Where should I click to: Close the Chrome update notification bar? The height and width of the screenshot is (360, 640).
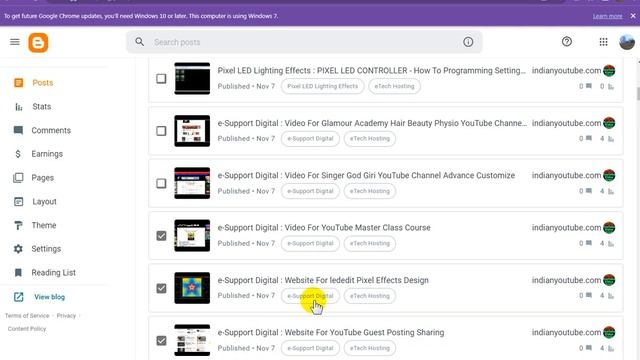[633, 16]
